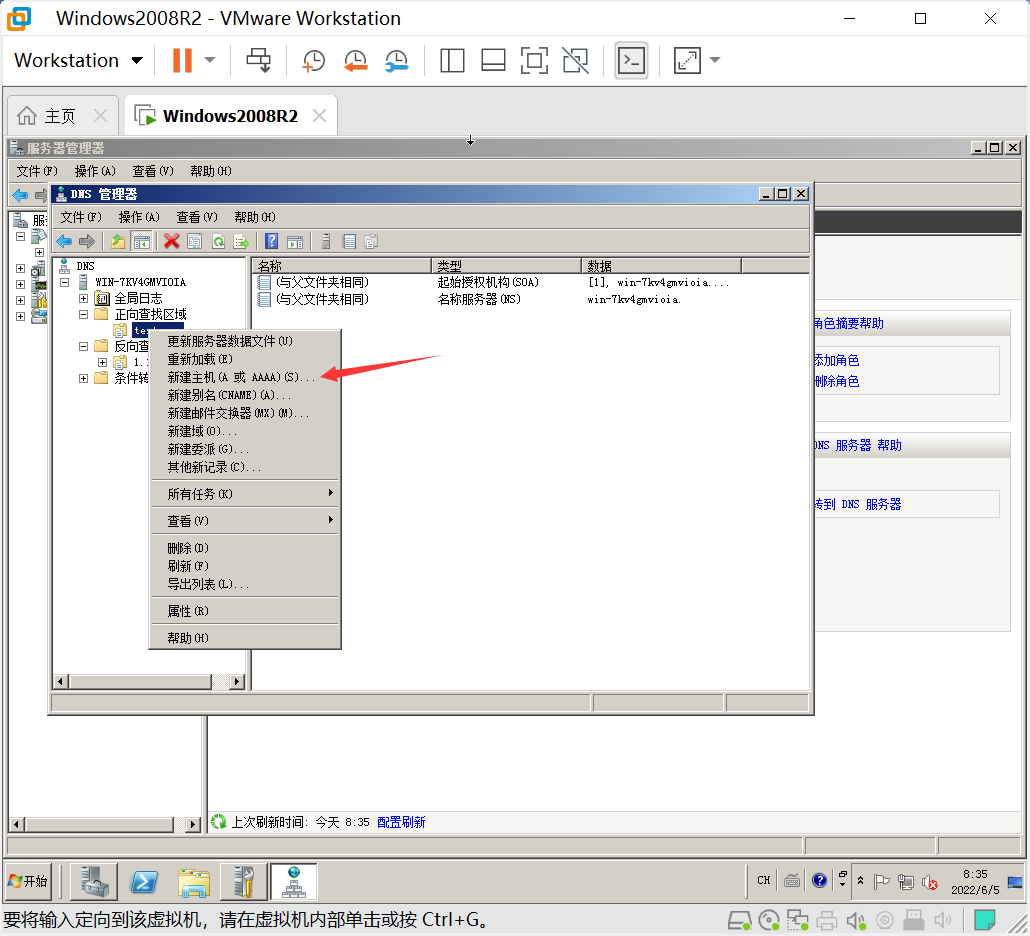Expand the 全局日志 tree node
The width and height of the screenshot is (1030, 936).
(83, 298)
